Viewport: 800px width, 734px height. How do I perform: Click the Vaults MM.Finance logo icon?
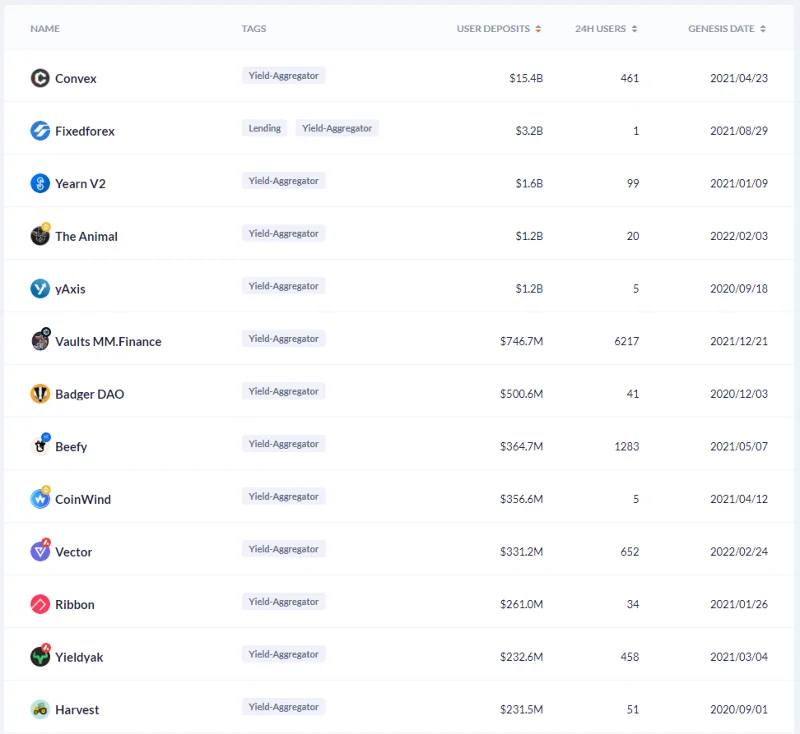[40, 340]
